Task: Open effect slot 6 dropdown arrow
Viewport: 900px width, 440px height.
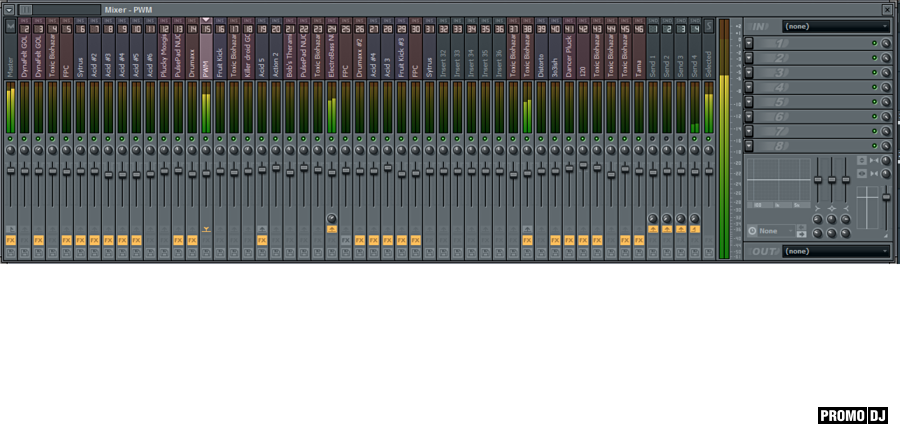Action: pyautogui.click(x=749, y=117)
